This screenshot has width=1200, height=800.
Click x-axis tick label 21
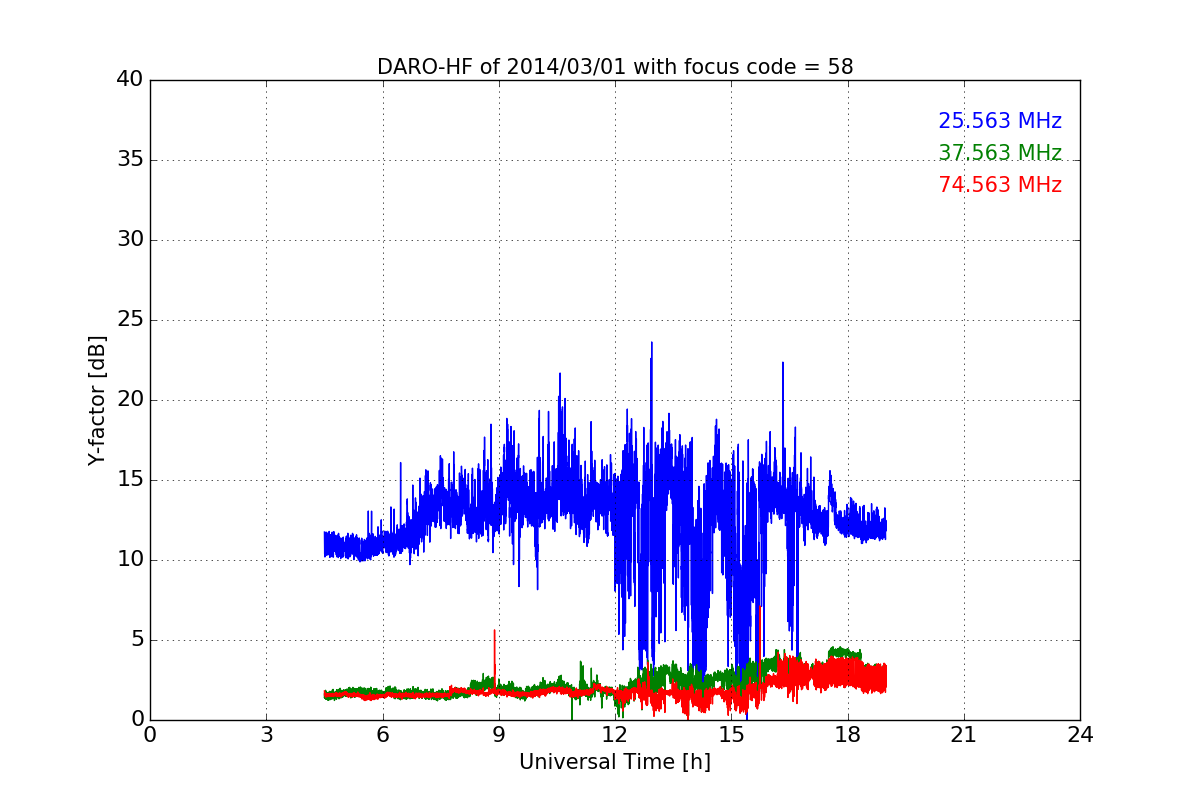click(x=964, y=735)
